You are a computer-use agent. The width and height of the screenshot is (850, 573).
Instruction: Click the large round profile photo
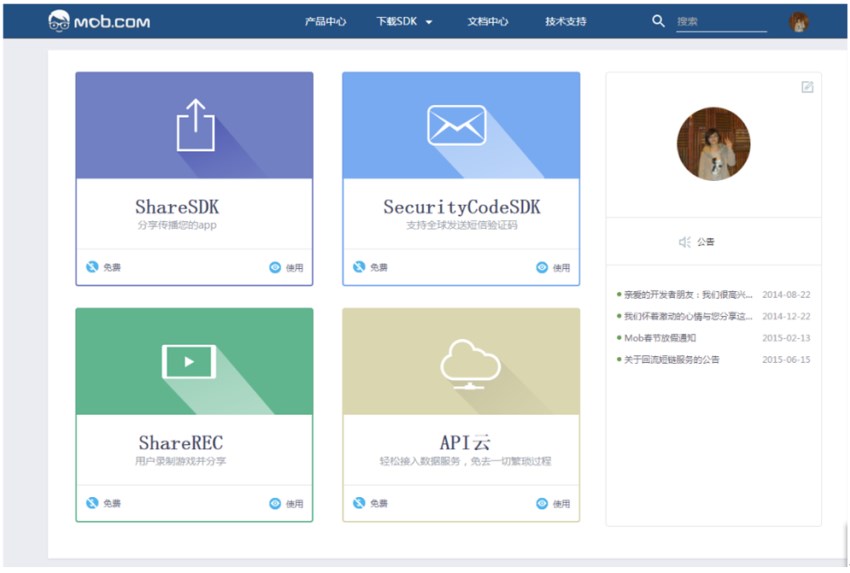point(713,144)
